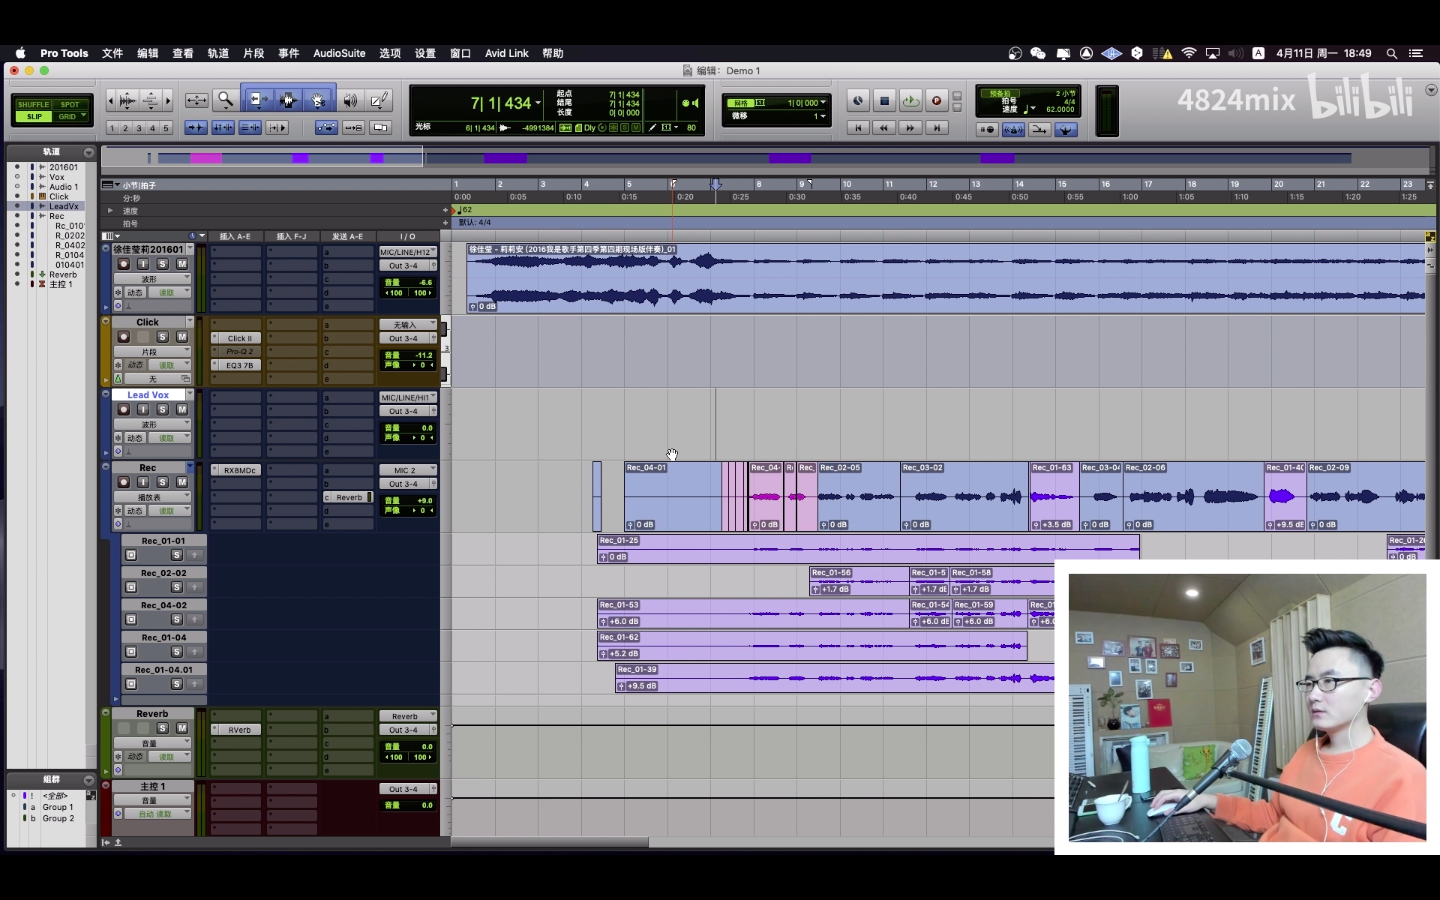Open macOS Spotlight search
Image resolution: width=1440 pixels, height=900 pixels.
pos(1391,53)
